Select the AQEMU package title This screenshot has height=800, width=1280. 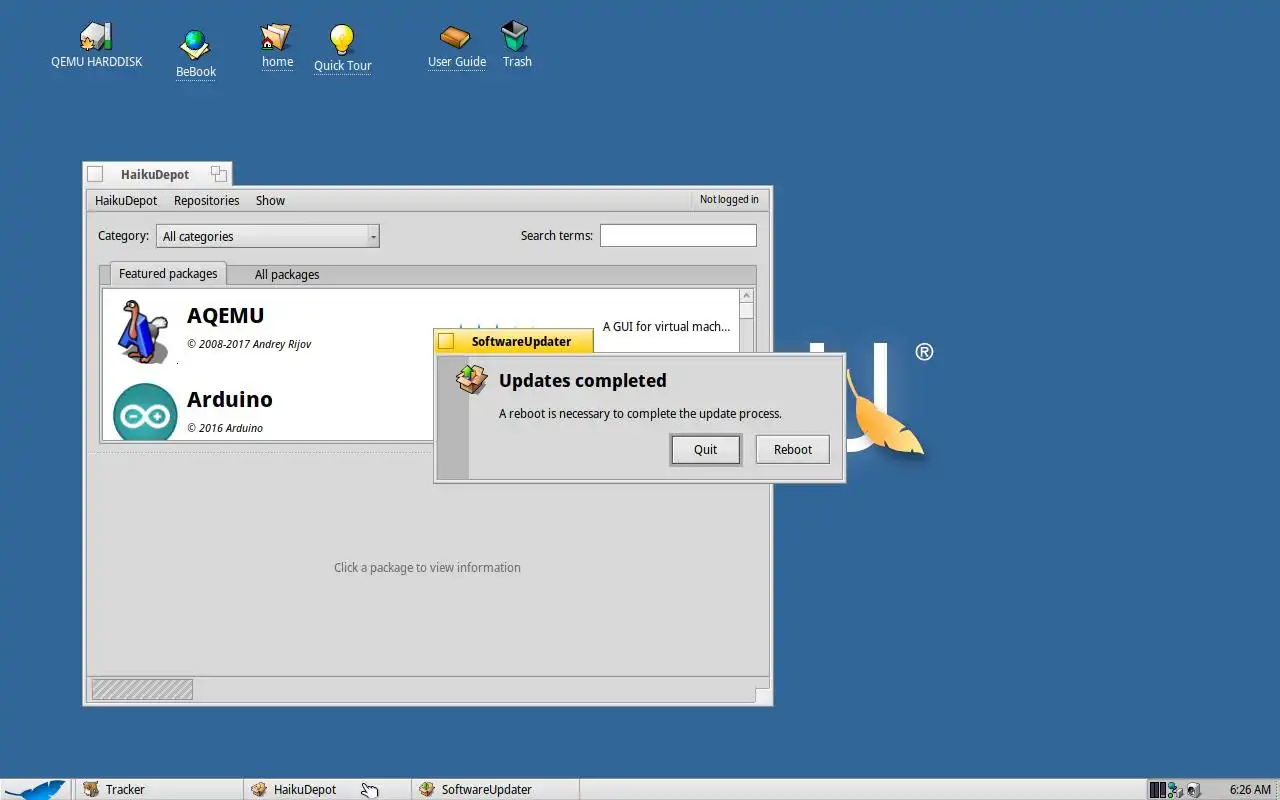(x=226, y=315)
